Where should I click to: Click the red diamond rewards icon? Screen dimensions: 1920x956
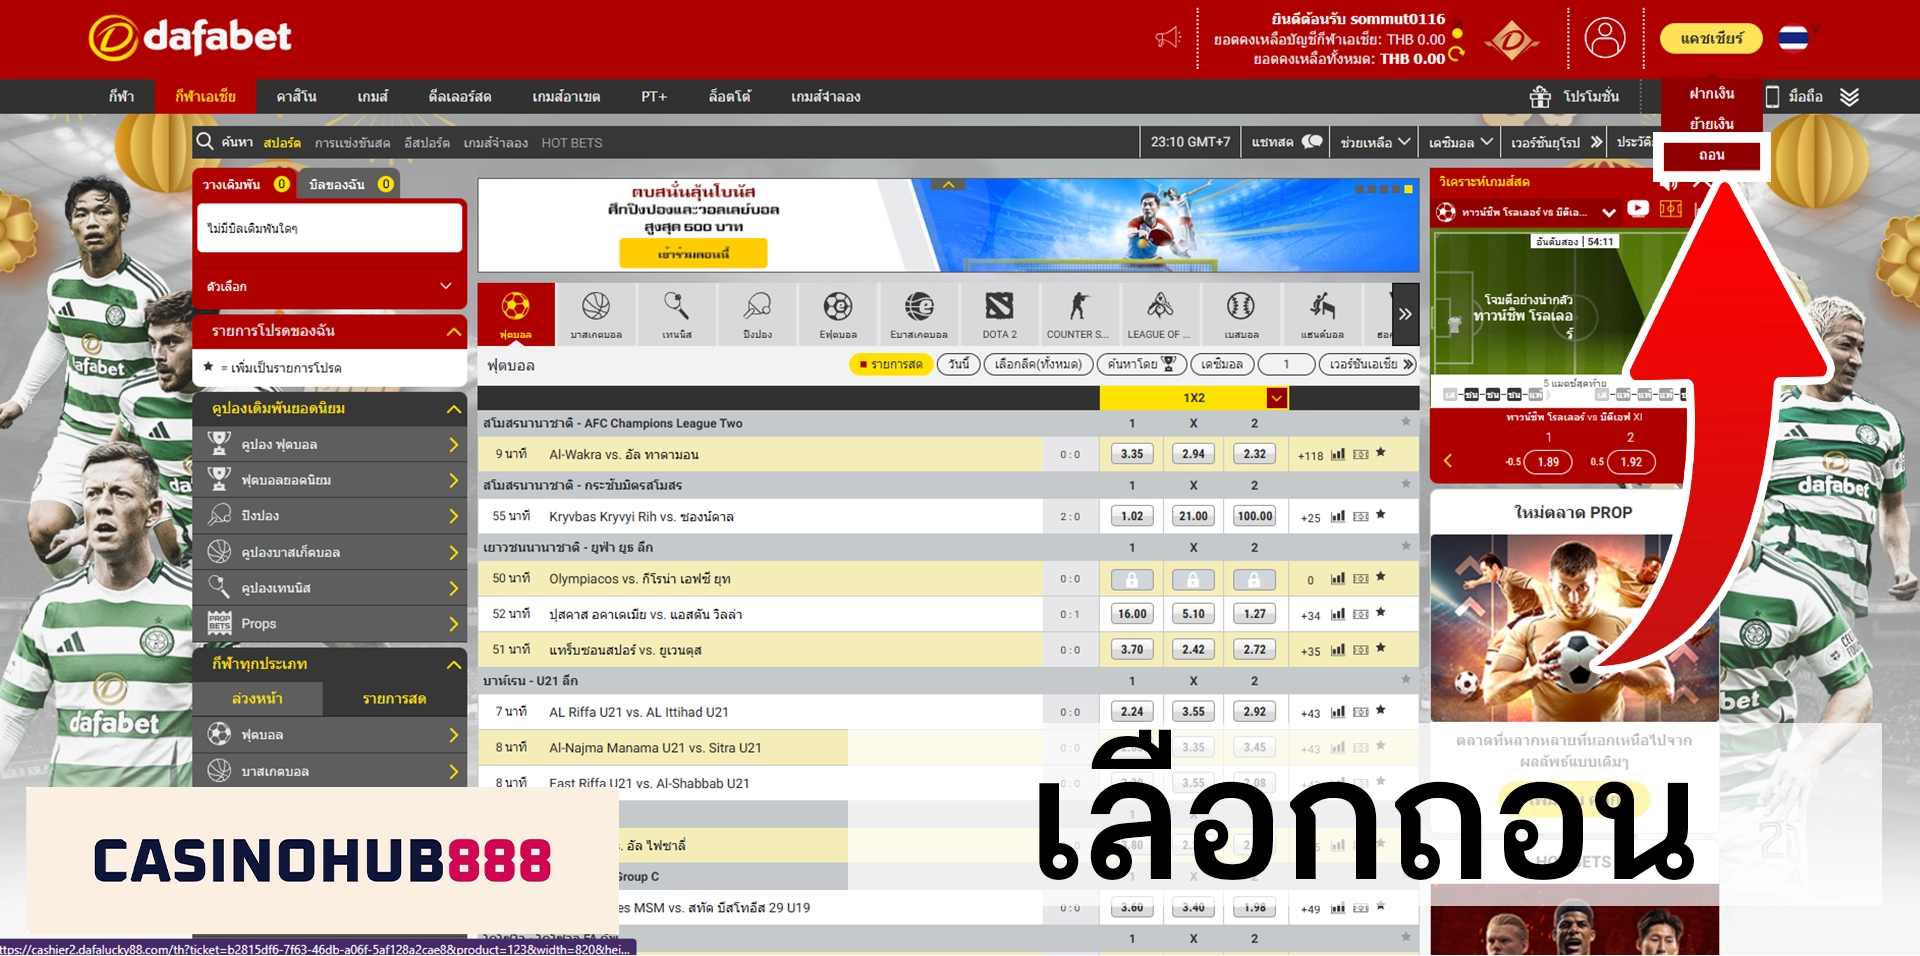pyautogui.click(x=1511, y=40)
